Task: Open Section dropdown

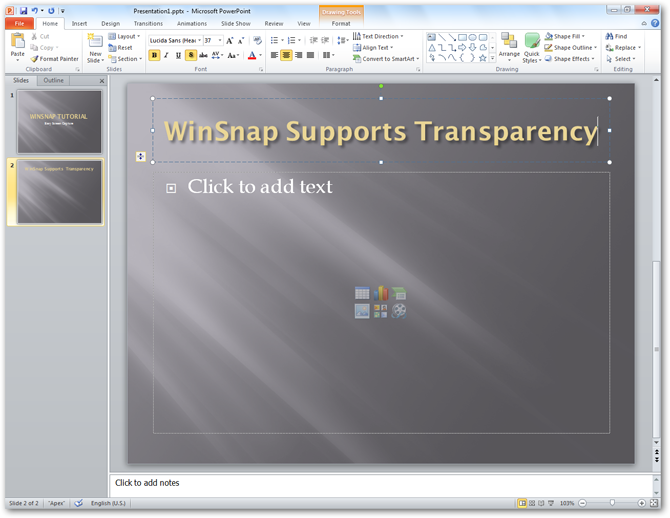Action: click(x=125, y=59)
